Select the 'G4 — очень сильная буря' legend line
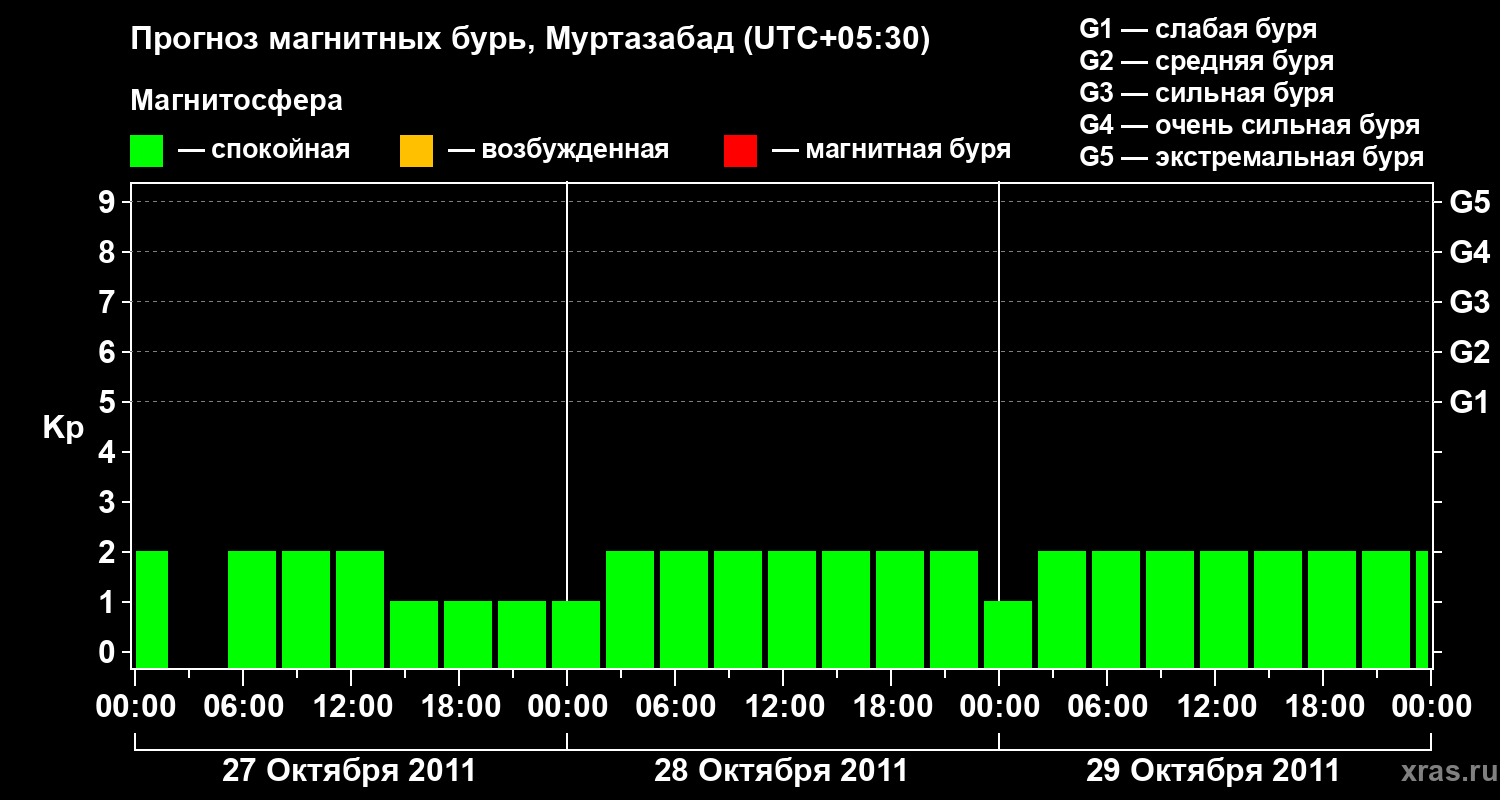1500x800 pixels. [1249, 125]
